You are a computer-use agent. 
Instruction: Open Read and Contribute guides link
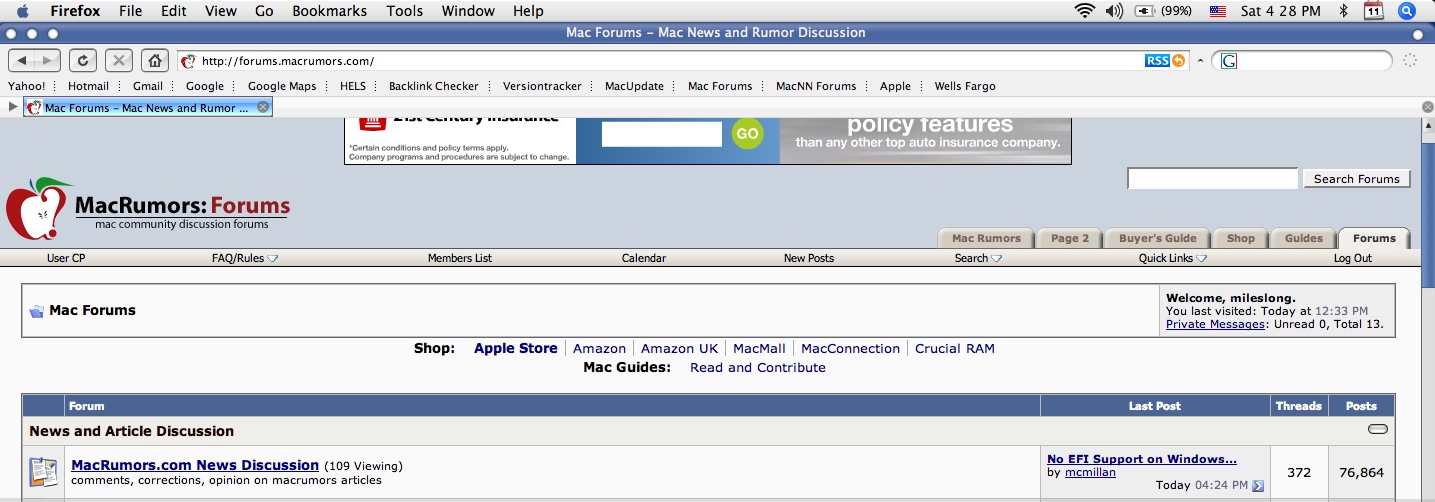(758, 368)
